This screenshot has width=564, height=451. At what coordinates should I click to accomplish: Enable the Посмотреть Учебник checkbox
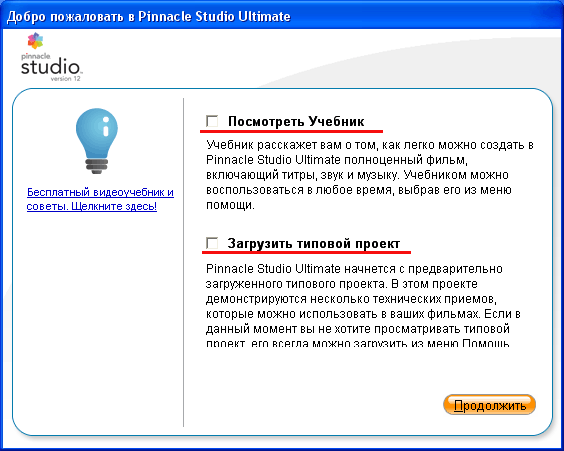click(x=212, y=121)
